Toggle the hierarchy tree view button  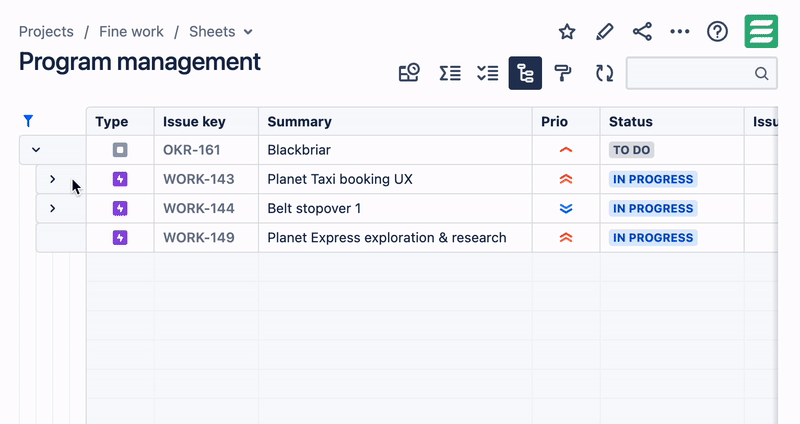(x=525, y=73)
